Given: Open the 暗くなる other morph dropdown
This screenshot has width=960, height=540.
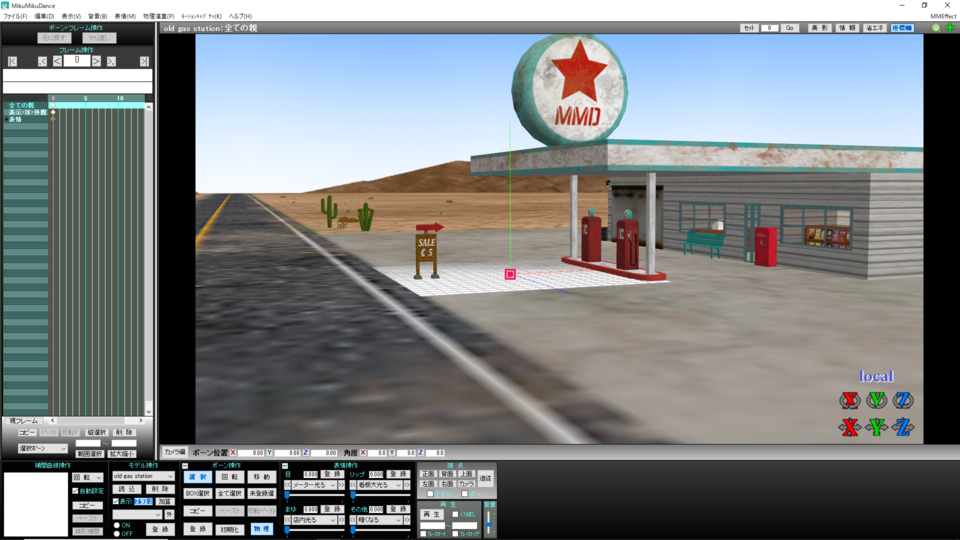Looking at the screenshot, I should (380, 520).
